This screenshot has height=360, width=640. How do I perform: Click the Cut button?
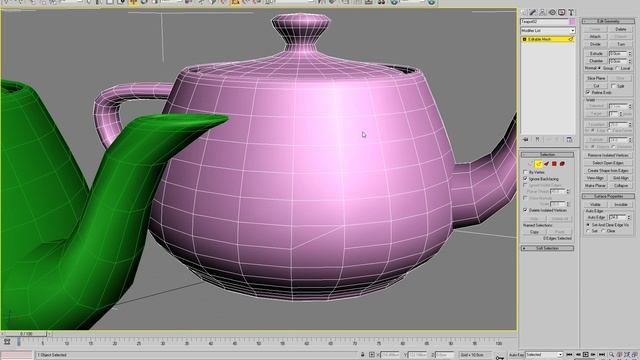click(596, 86)
